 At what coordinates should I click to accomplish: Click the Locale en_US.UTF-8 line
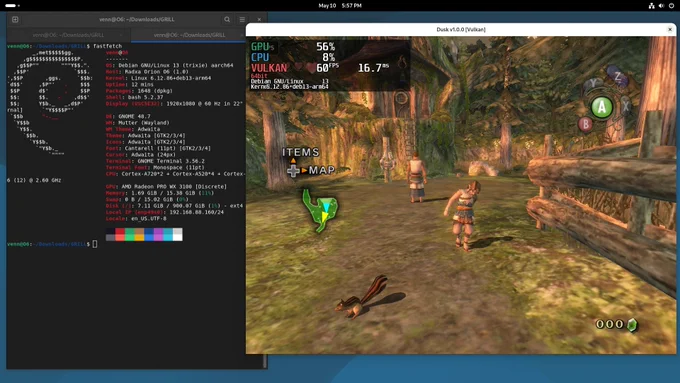136,219
